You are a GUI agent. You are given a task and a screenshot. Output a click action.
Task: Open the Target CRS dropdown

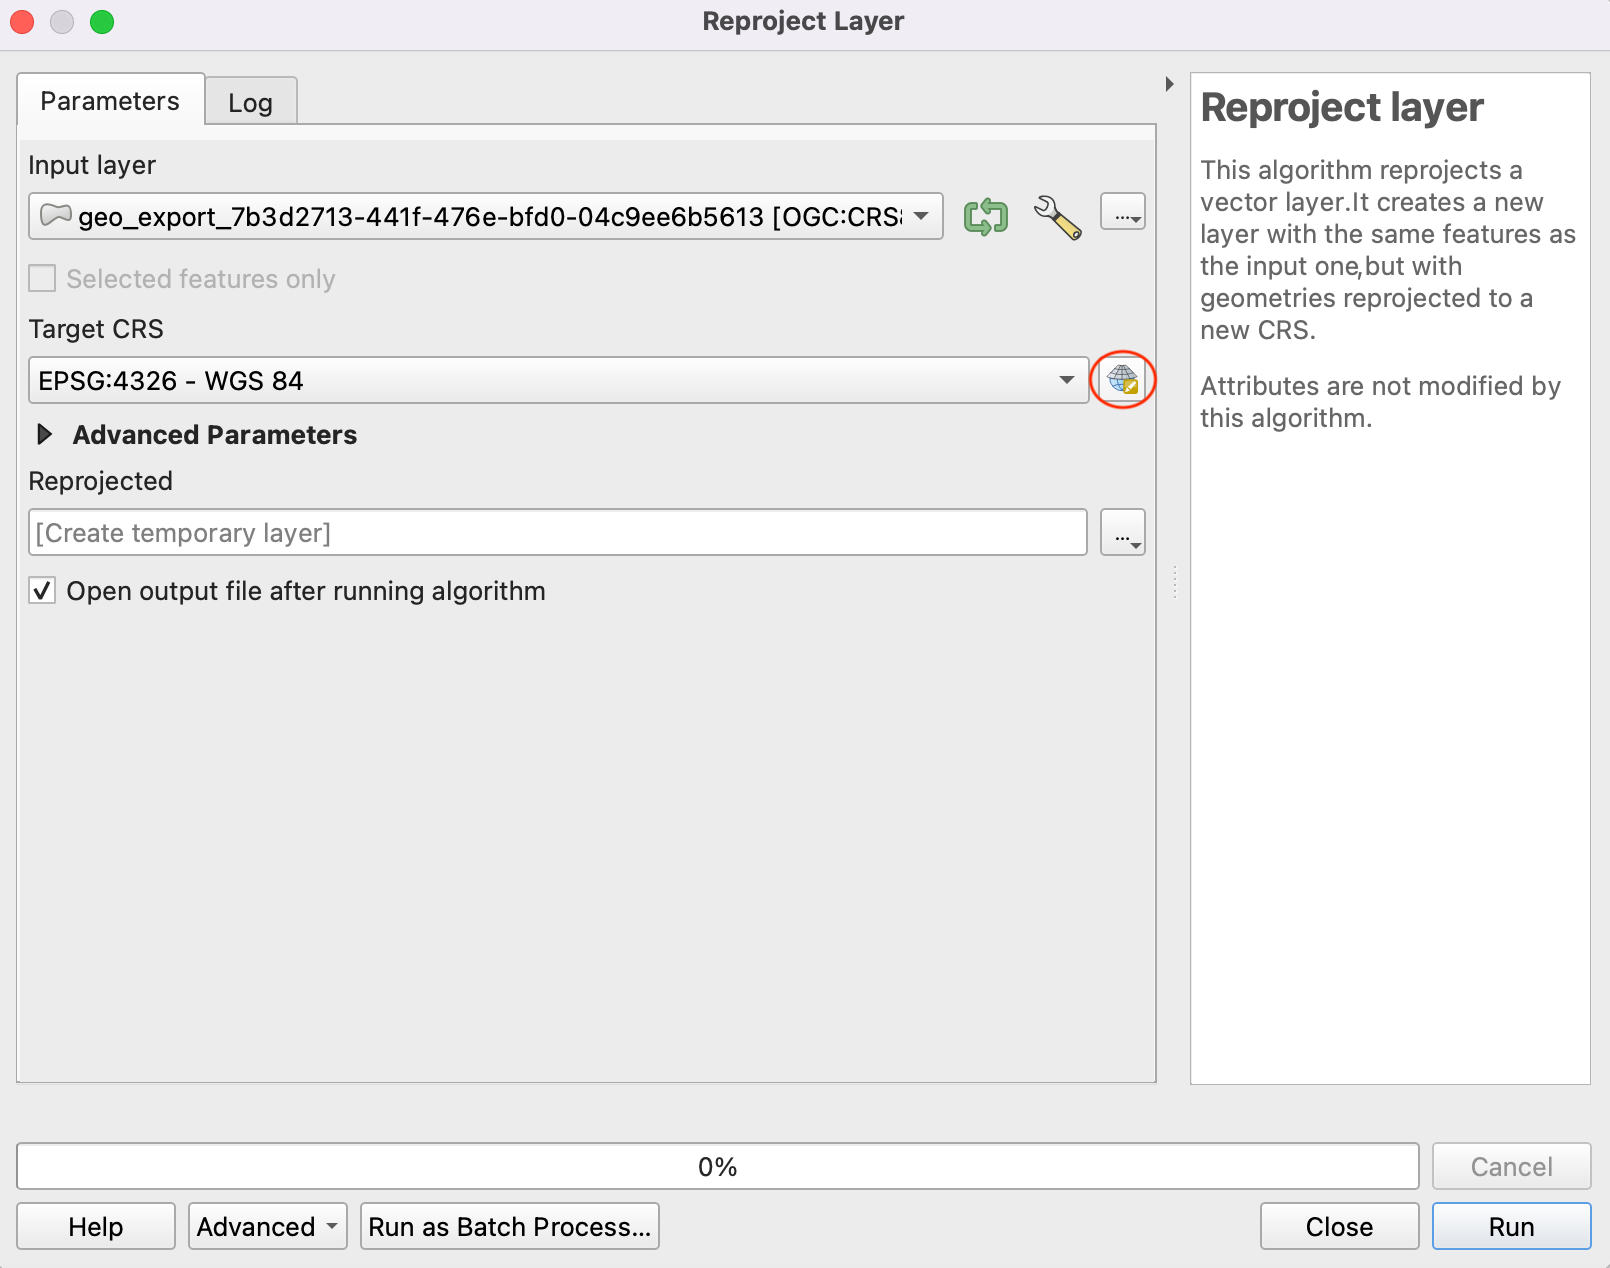pos(1066,380)
